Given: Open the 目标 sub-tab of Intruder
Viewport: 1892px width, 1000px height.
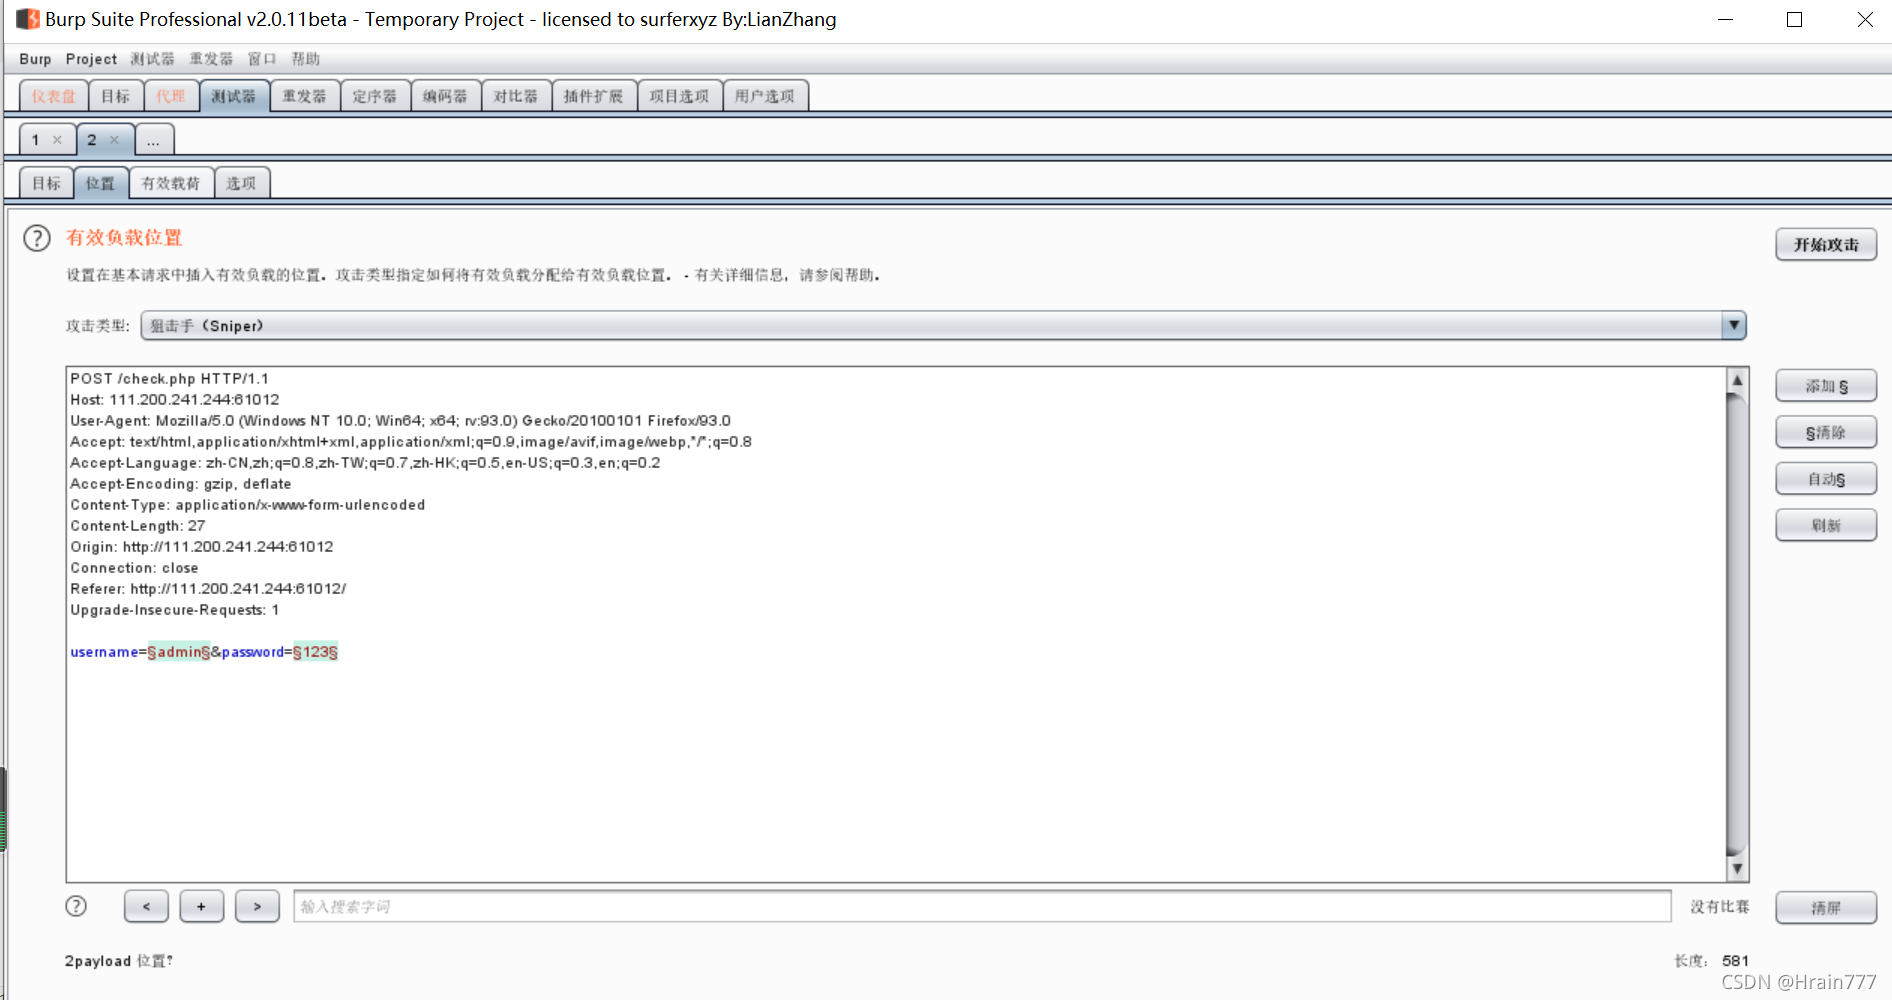Looking at the screenshot, I should point(47,183).
